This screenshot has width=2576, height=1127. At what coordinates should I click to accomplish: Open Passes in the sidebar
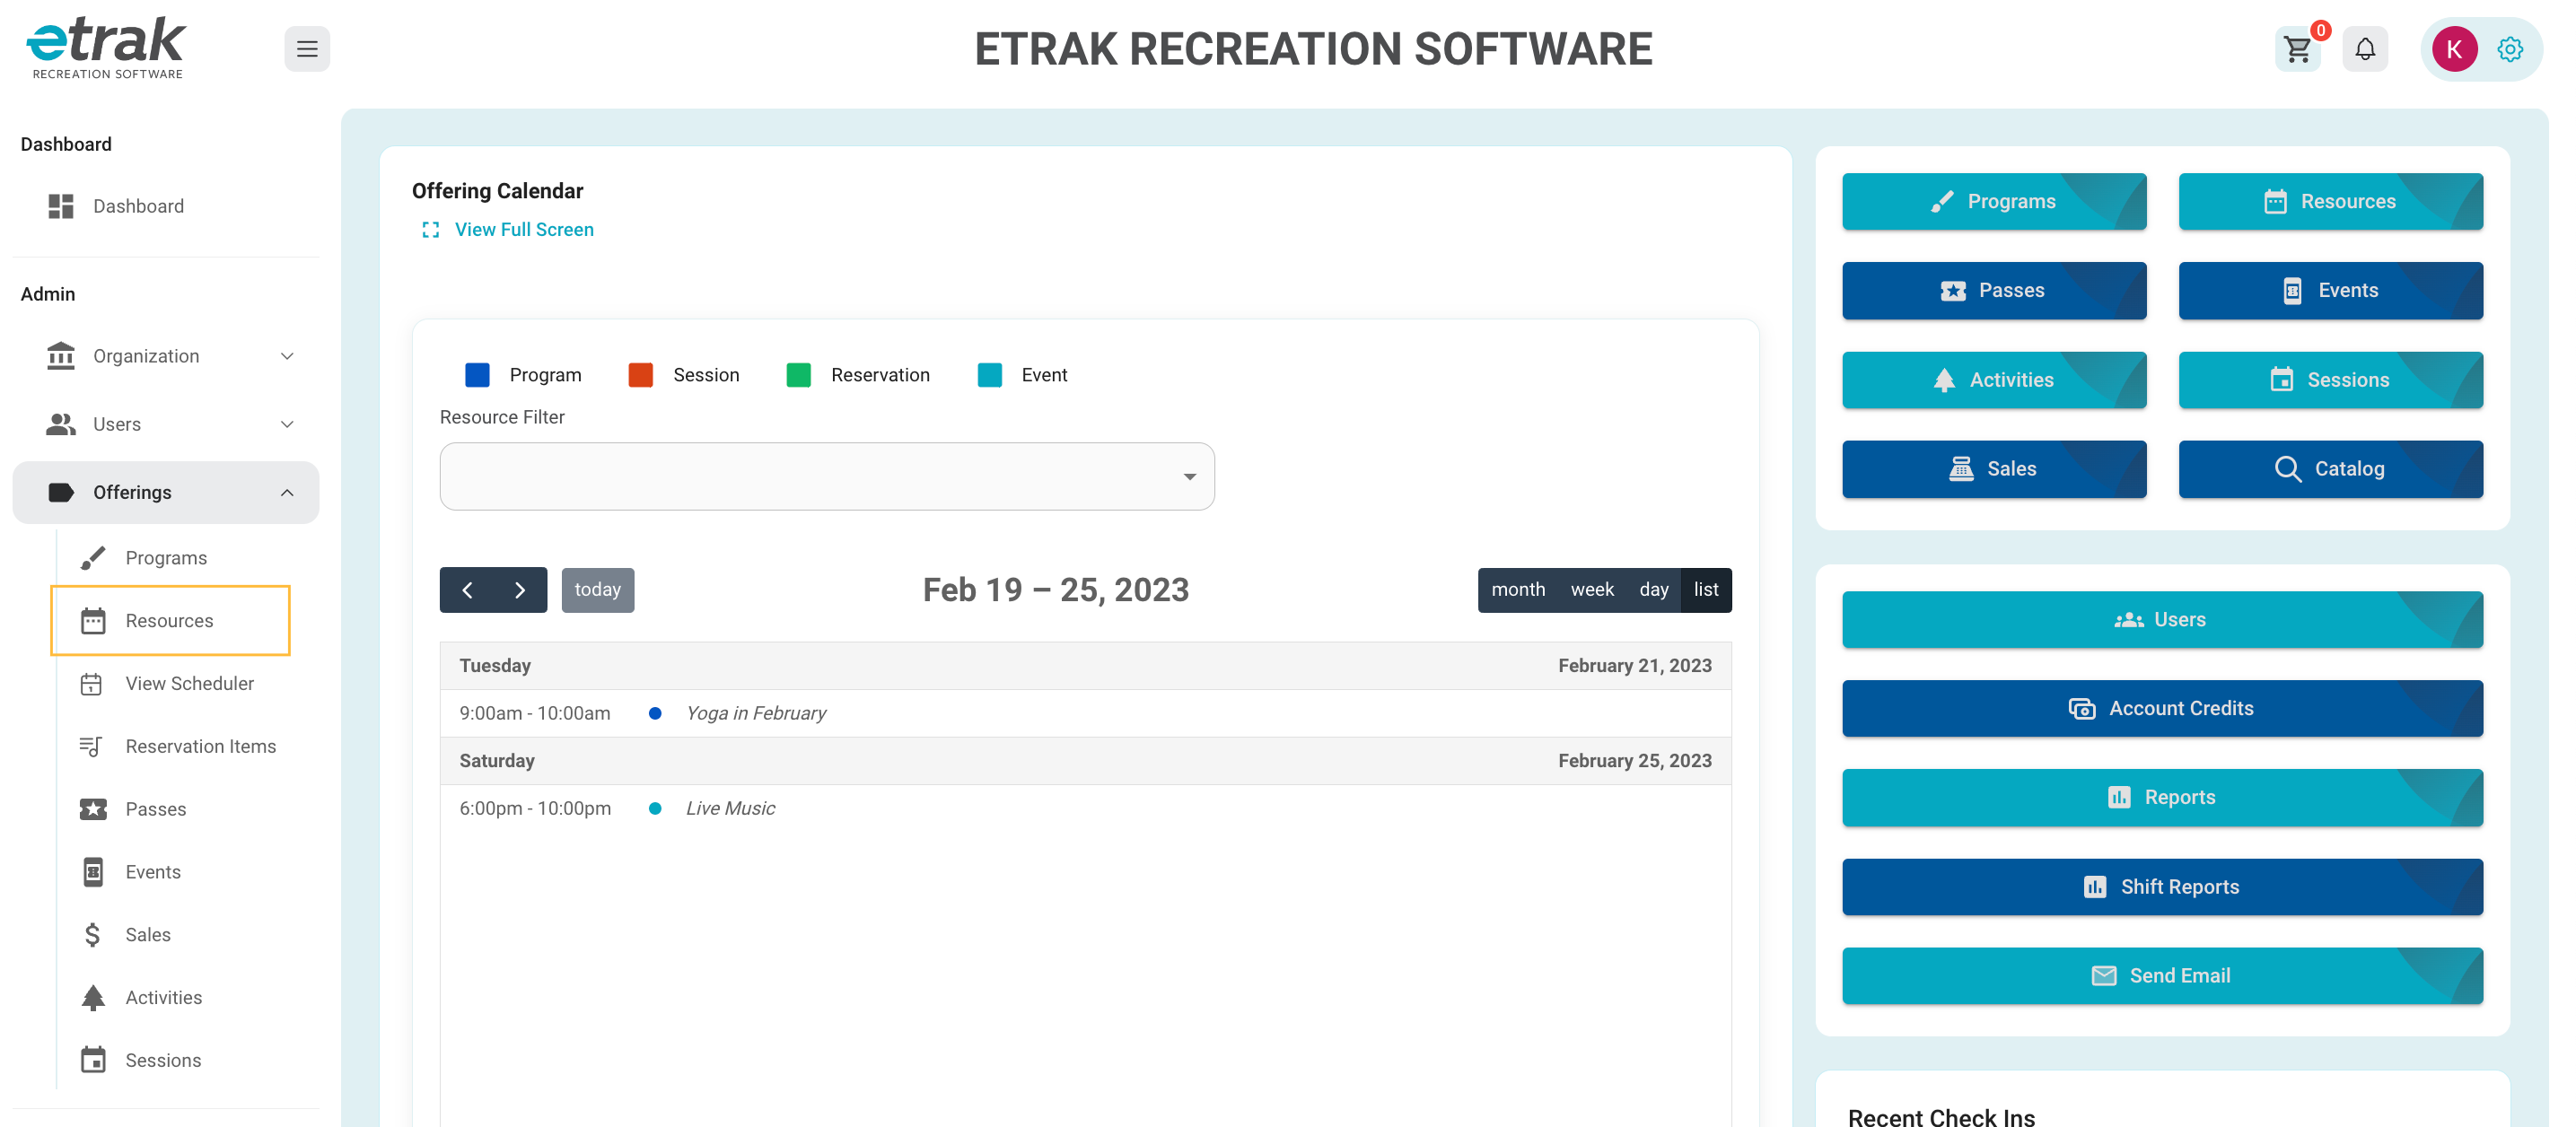point(171,810)
